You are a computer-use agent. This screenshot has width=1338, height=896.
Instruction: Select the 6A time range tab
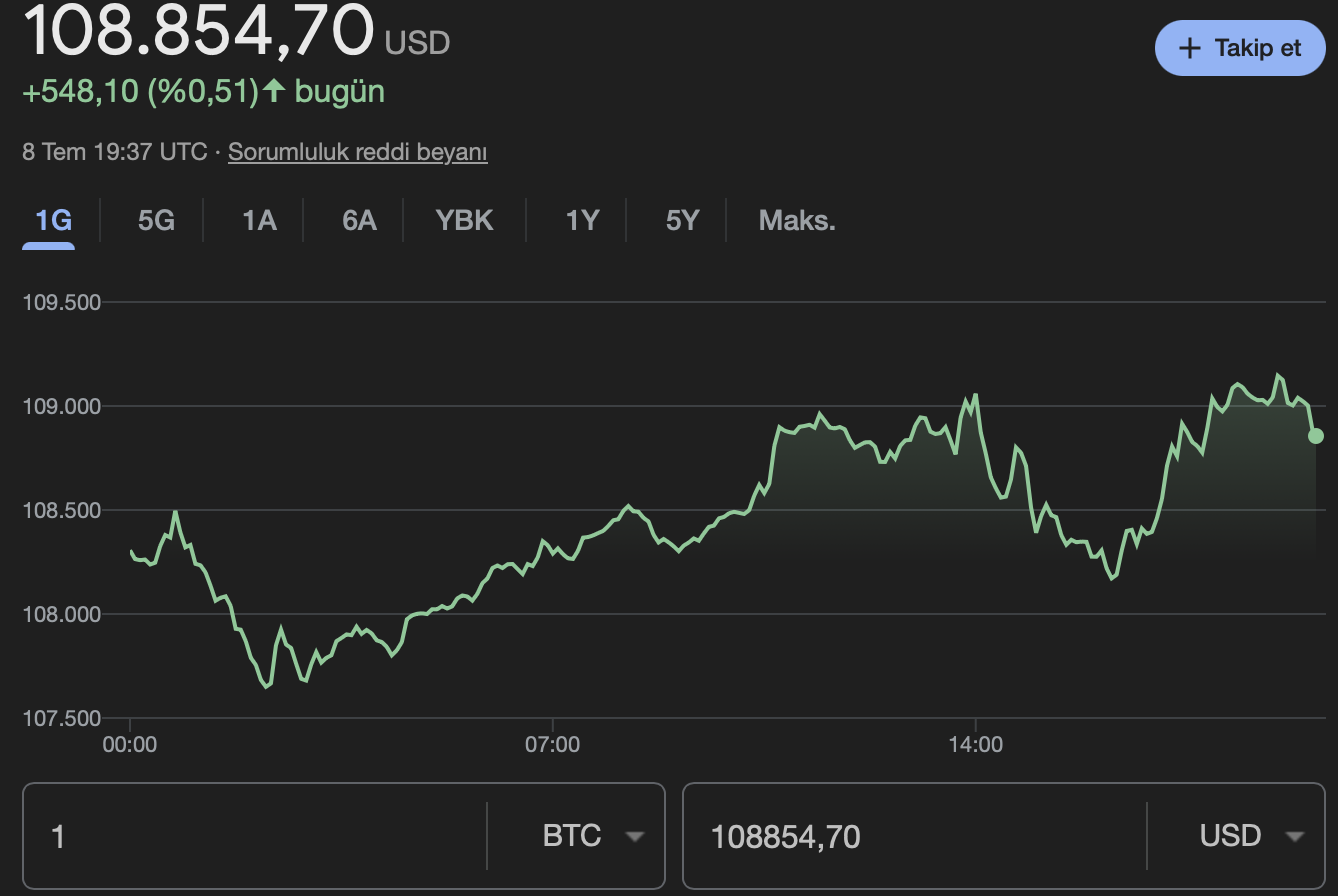(x=359, y=220)
